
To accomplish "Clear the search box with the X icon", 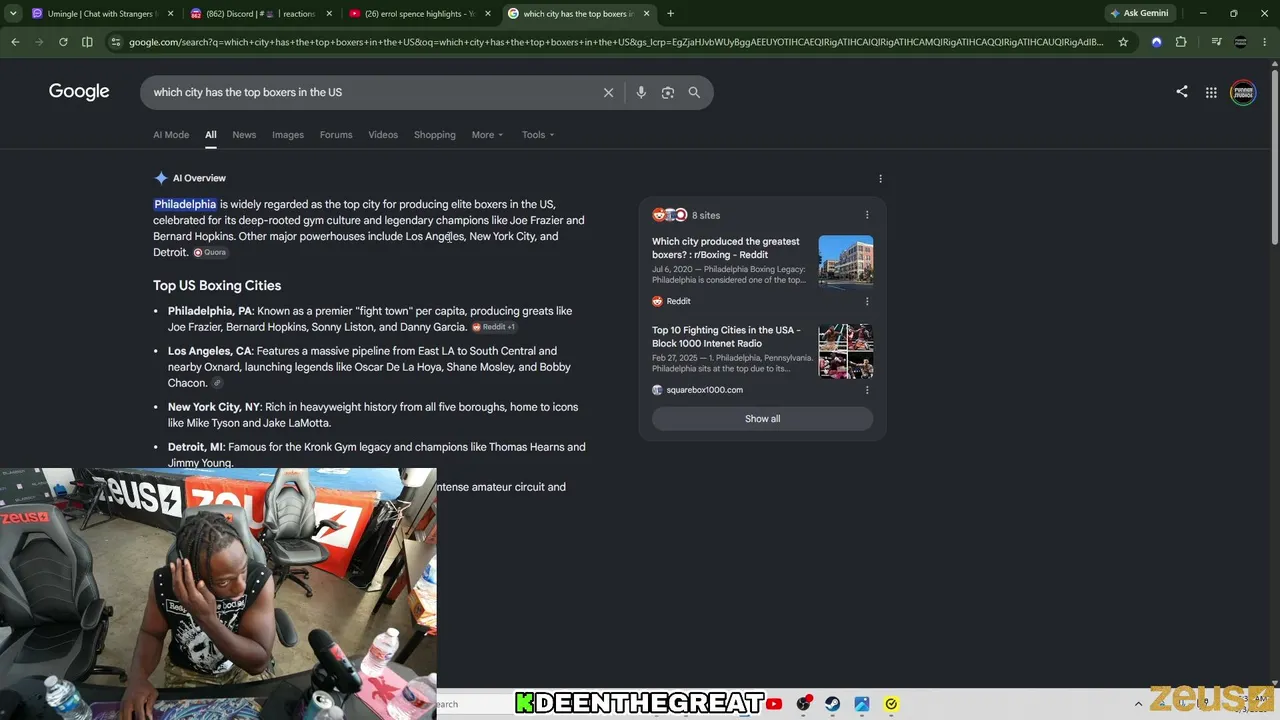I will [608, 92].
